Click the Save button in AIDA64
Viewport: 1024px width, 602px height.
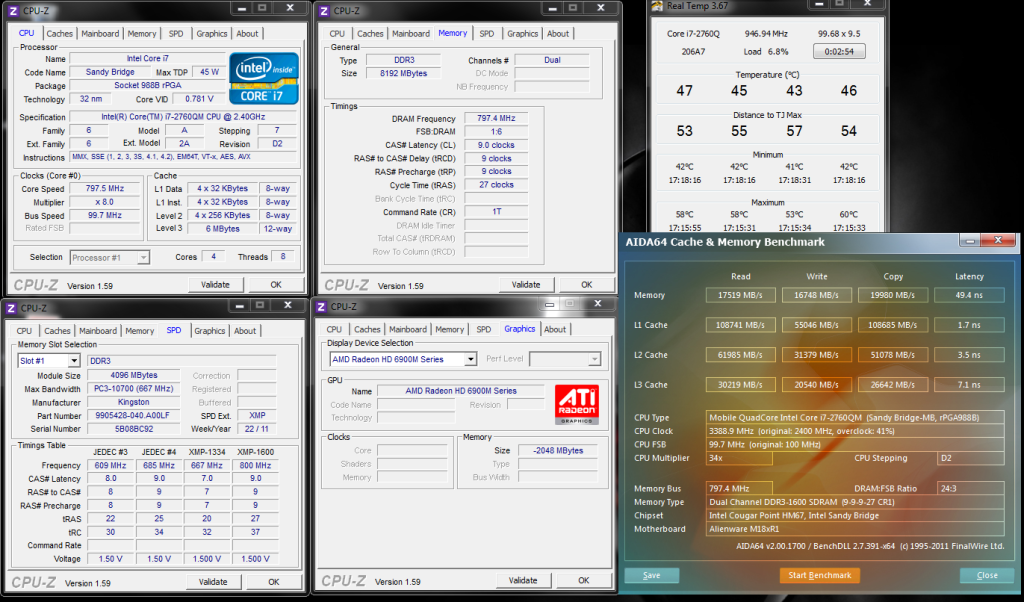tap(652, 575)
